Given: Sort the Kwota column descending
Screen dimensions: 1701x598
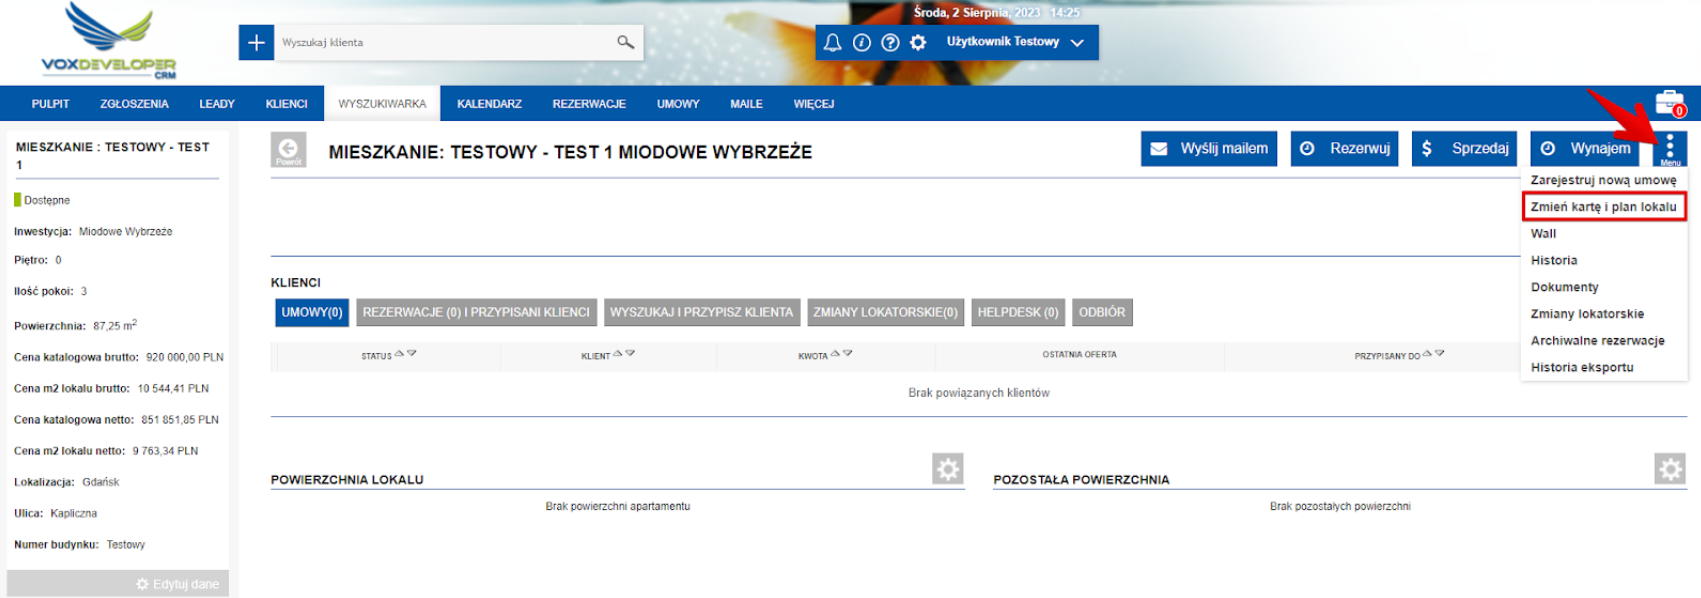Looking at the screenshot, I should coord(848,353).
